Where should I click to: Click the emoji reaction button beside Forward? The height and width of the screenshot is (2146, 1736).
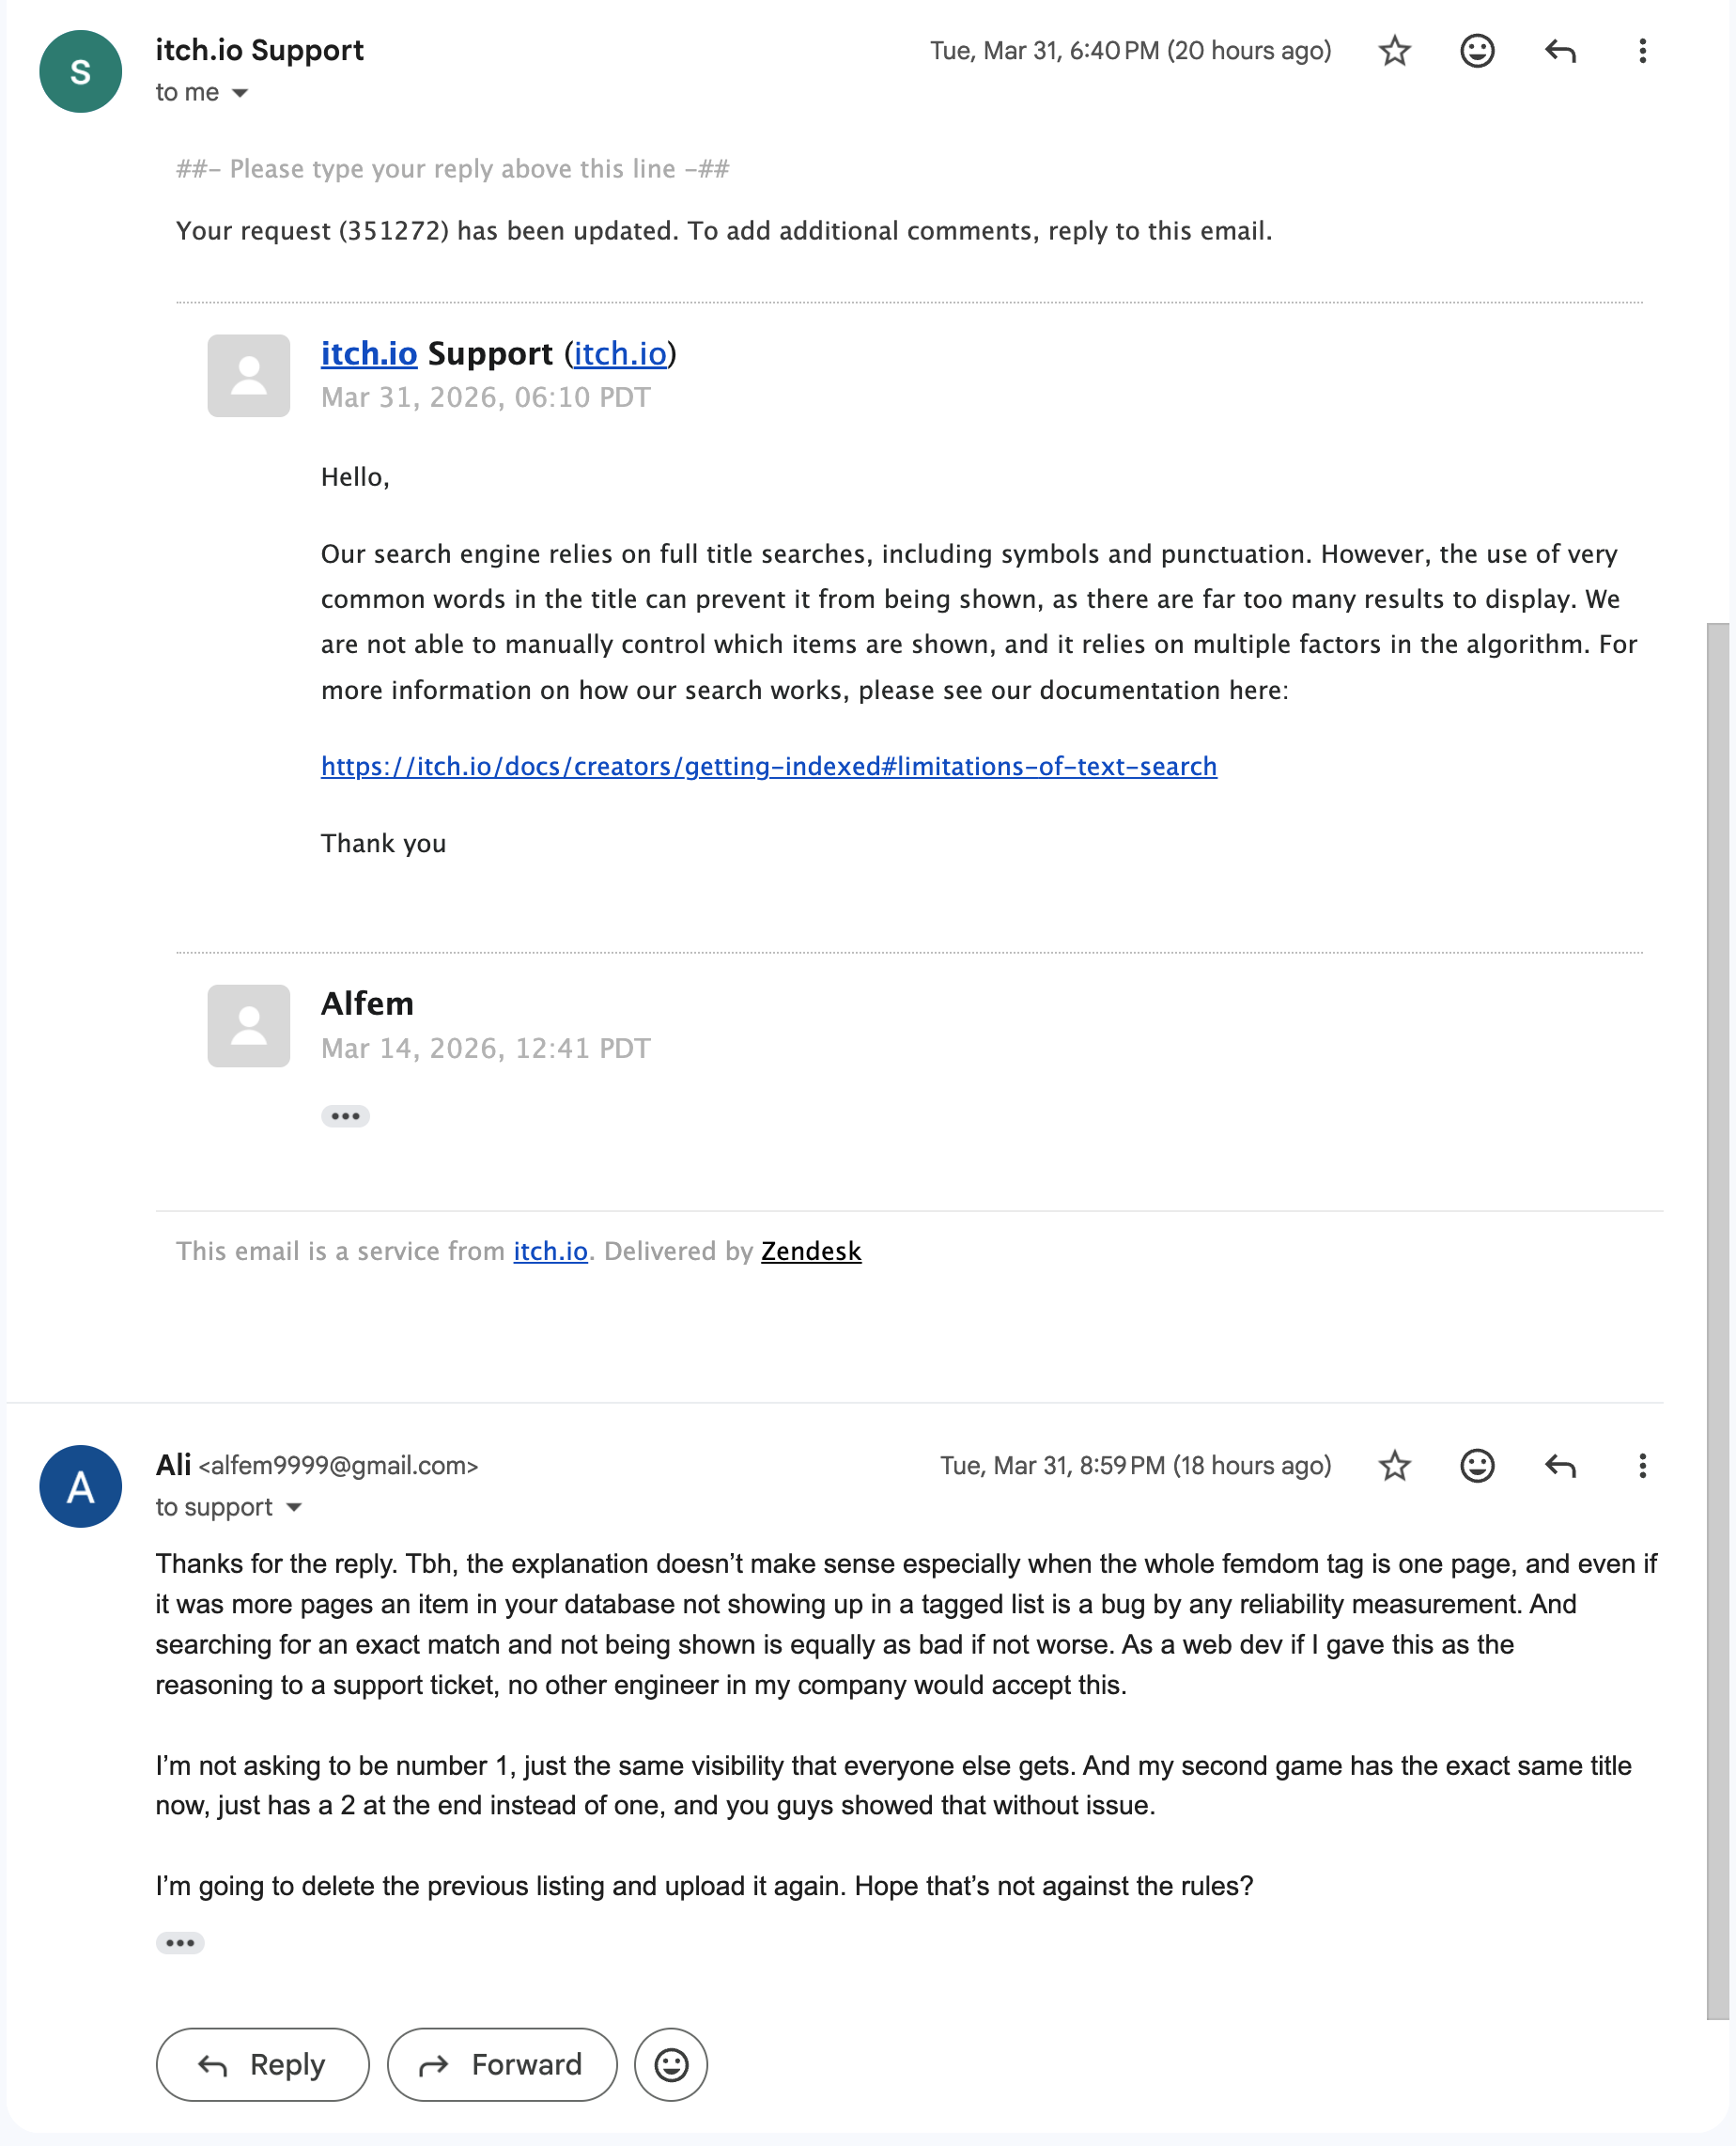[671, 2065]
